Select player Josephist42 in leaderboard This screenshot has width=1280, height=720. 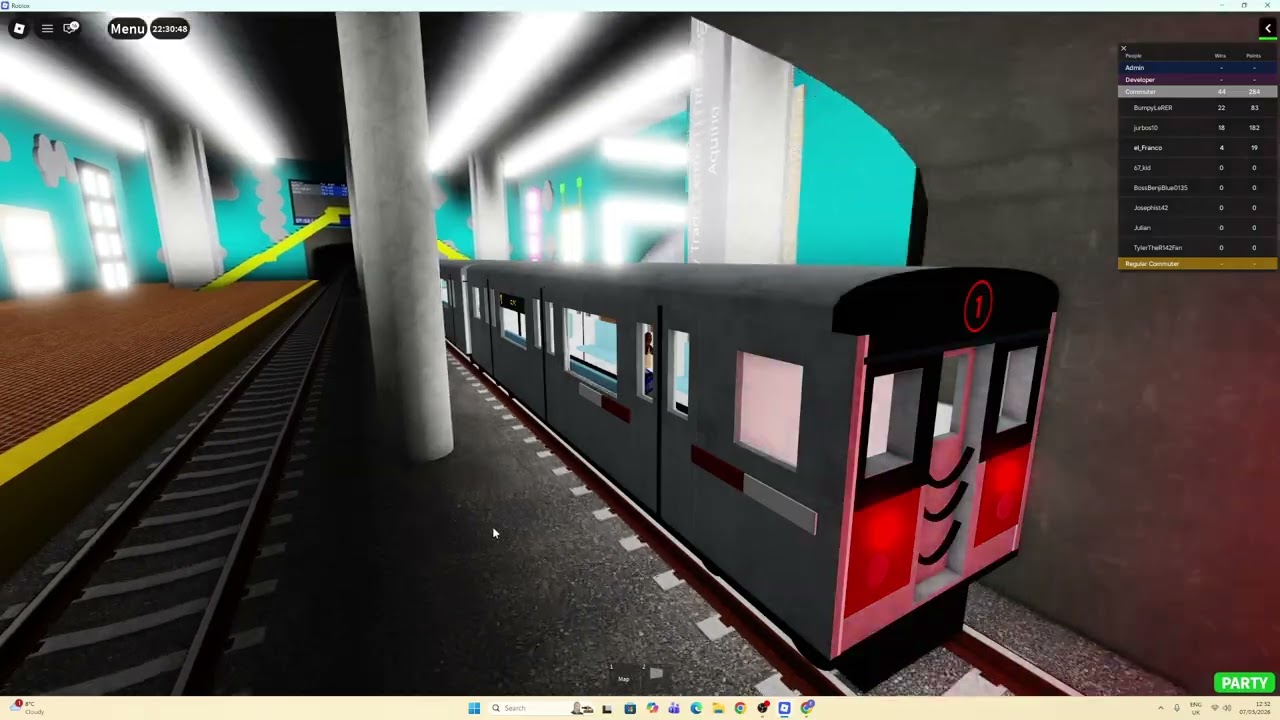pyautogui.click(x=1197, y=208)
